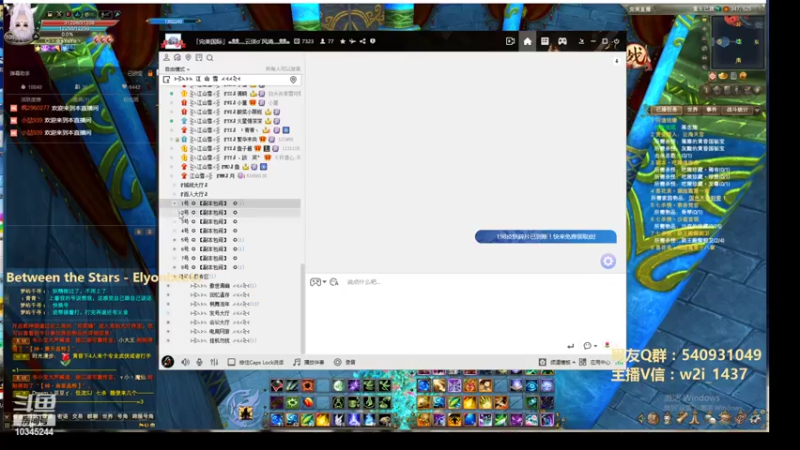Open the location pin icon above channel list
This screenshot has height=450, width=800.
[188, 58]
